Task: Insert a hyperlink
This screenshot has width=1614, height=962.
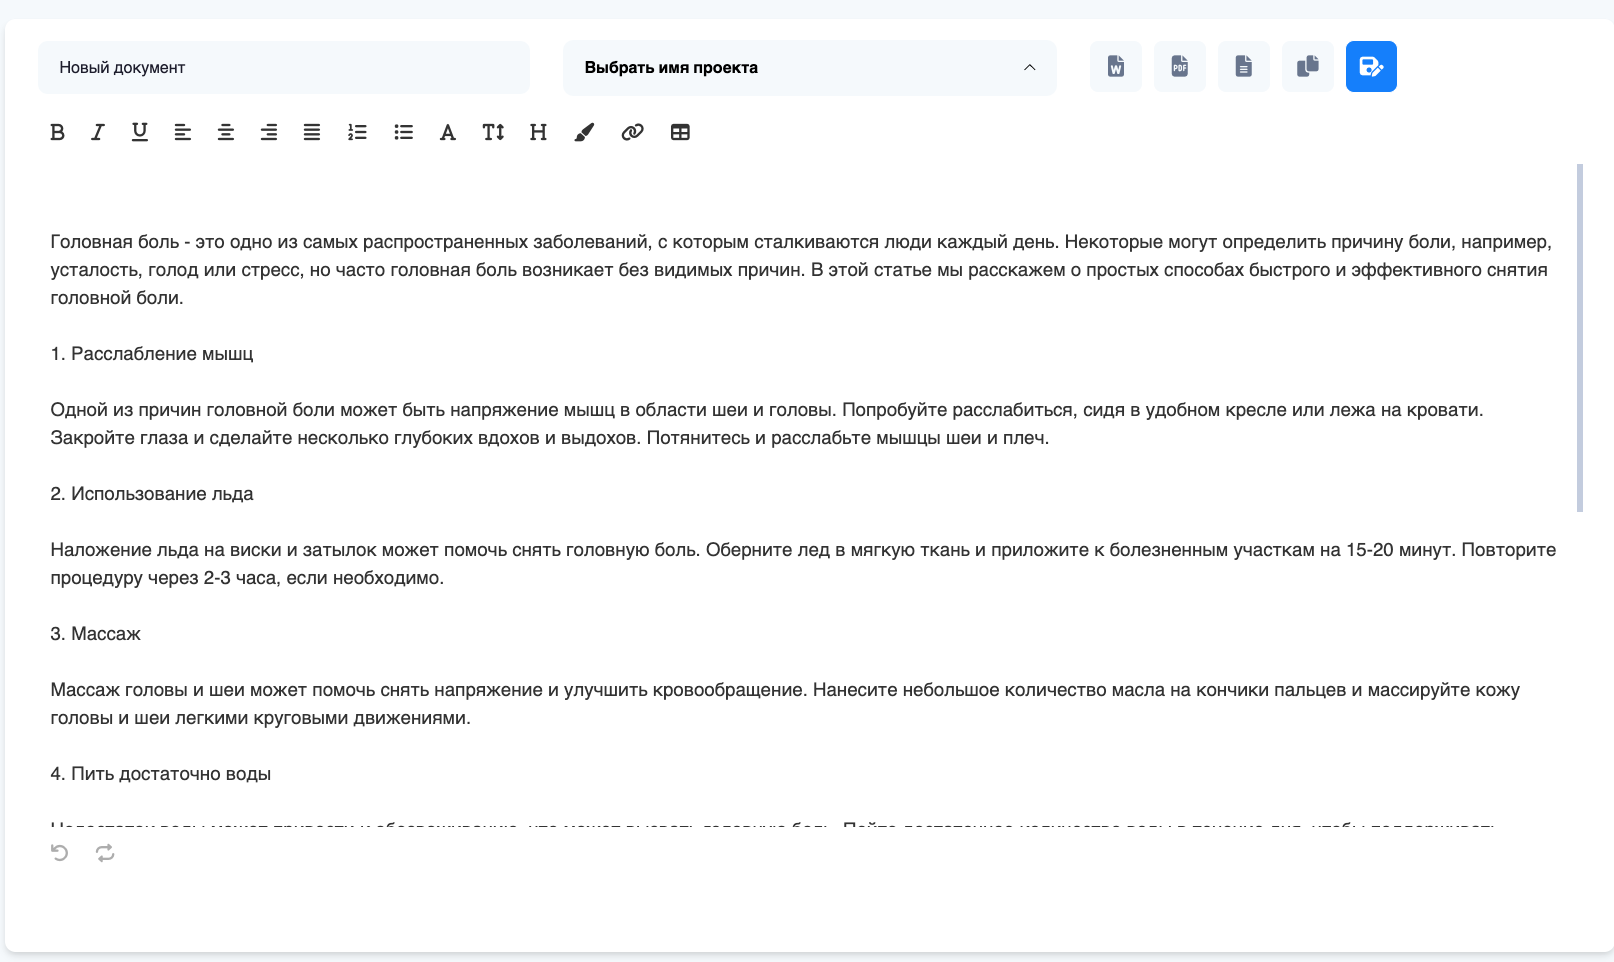Action: (632, 132)
